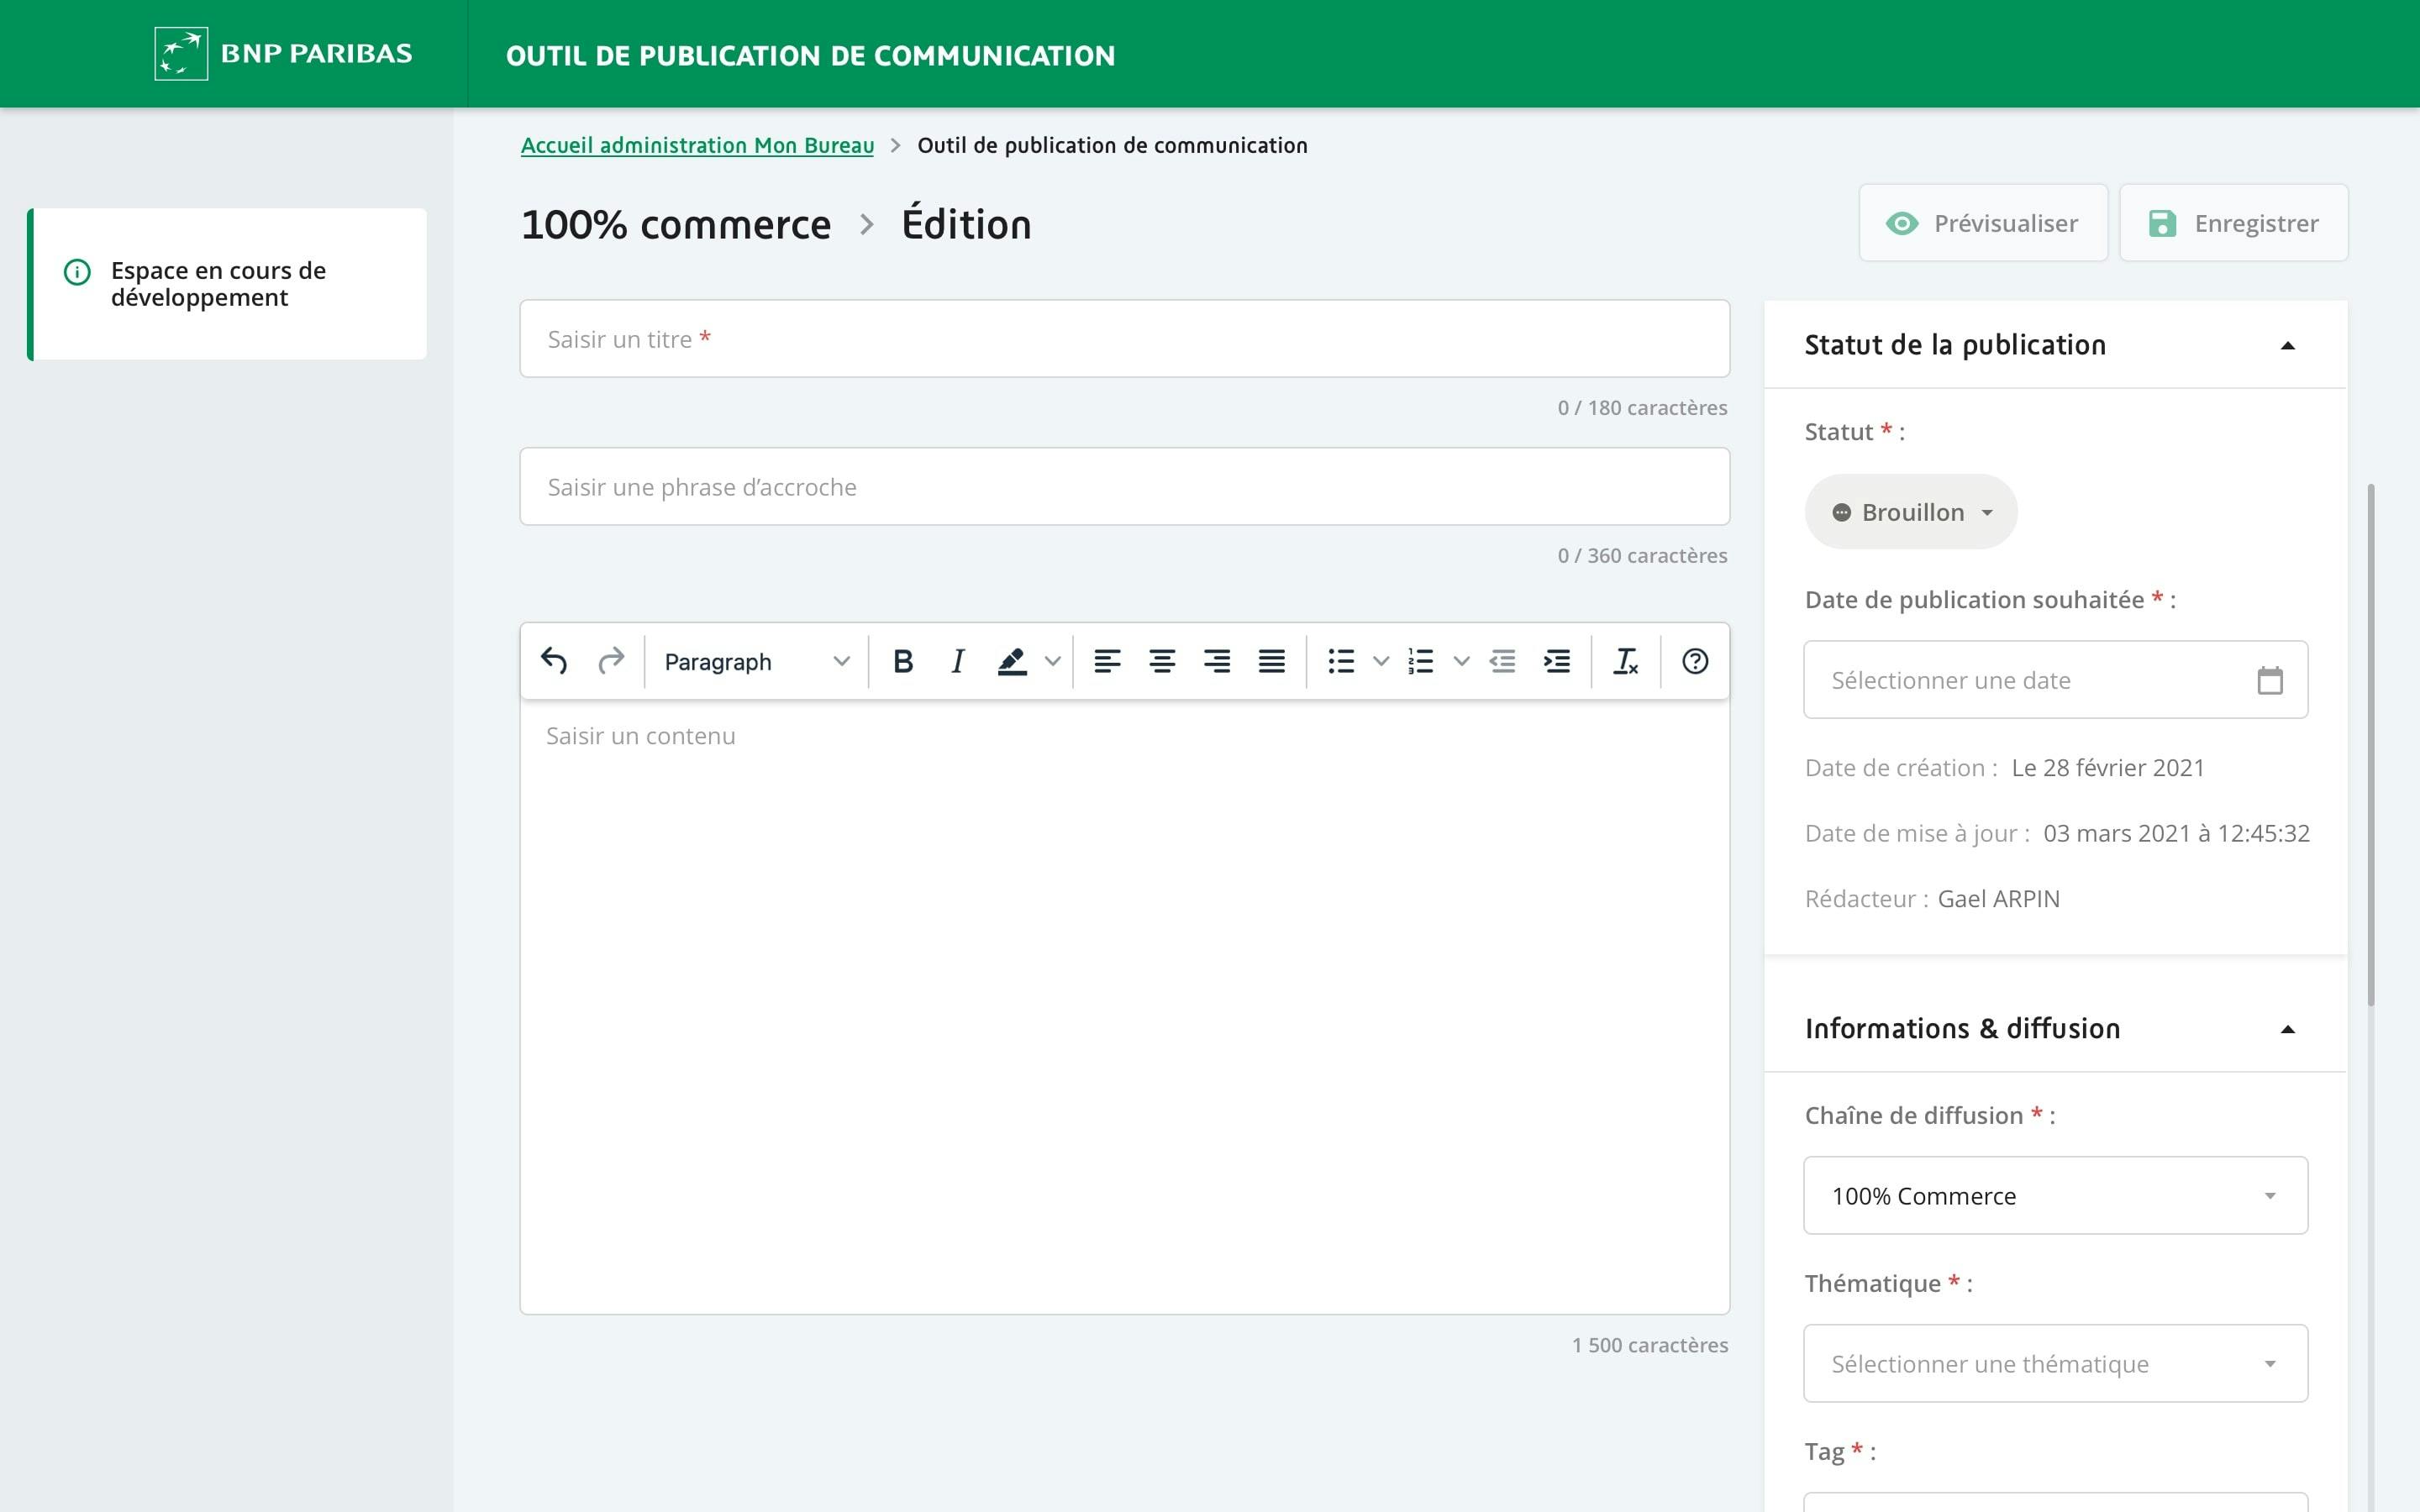This screenshot has height=1512, width=2420.
Task: Click the Highlight text color icon
Action: [x=1011, y=662]
